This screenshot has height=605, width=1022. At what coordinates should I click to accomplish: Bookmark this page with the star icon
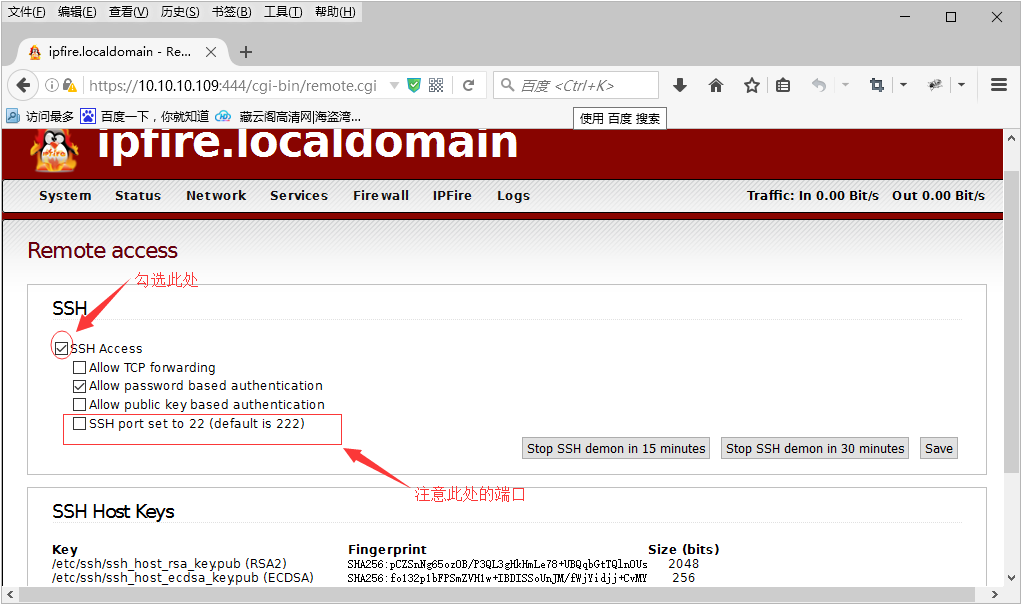coord(752,85)
